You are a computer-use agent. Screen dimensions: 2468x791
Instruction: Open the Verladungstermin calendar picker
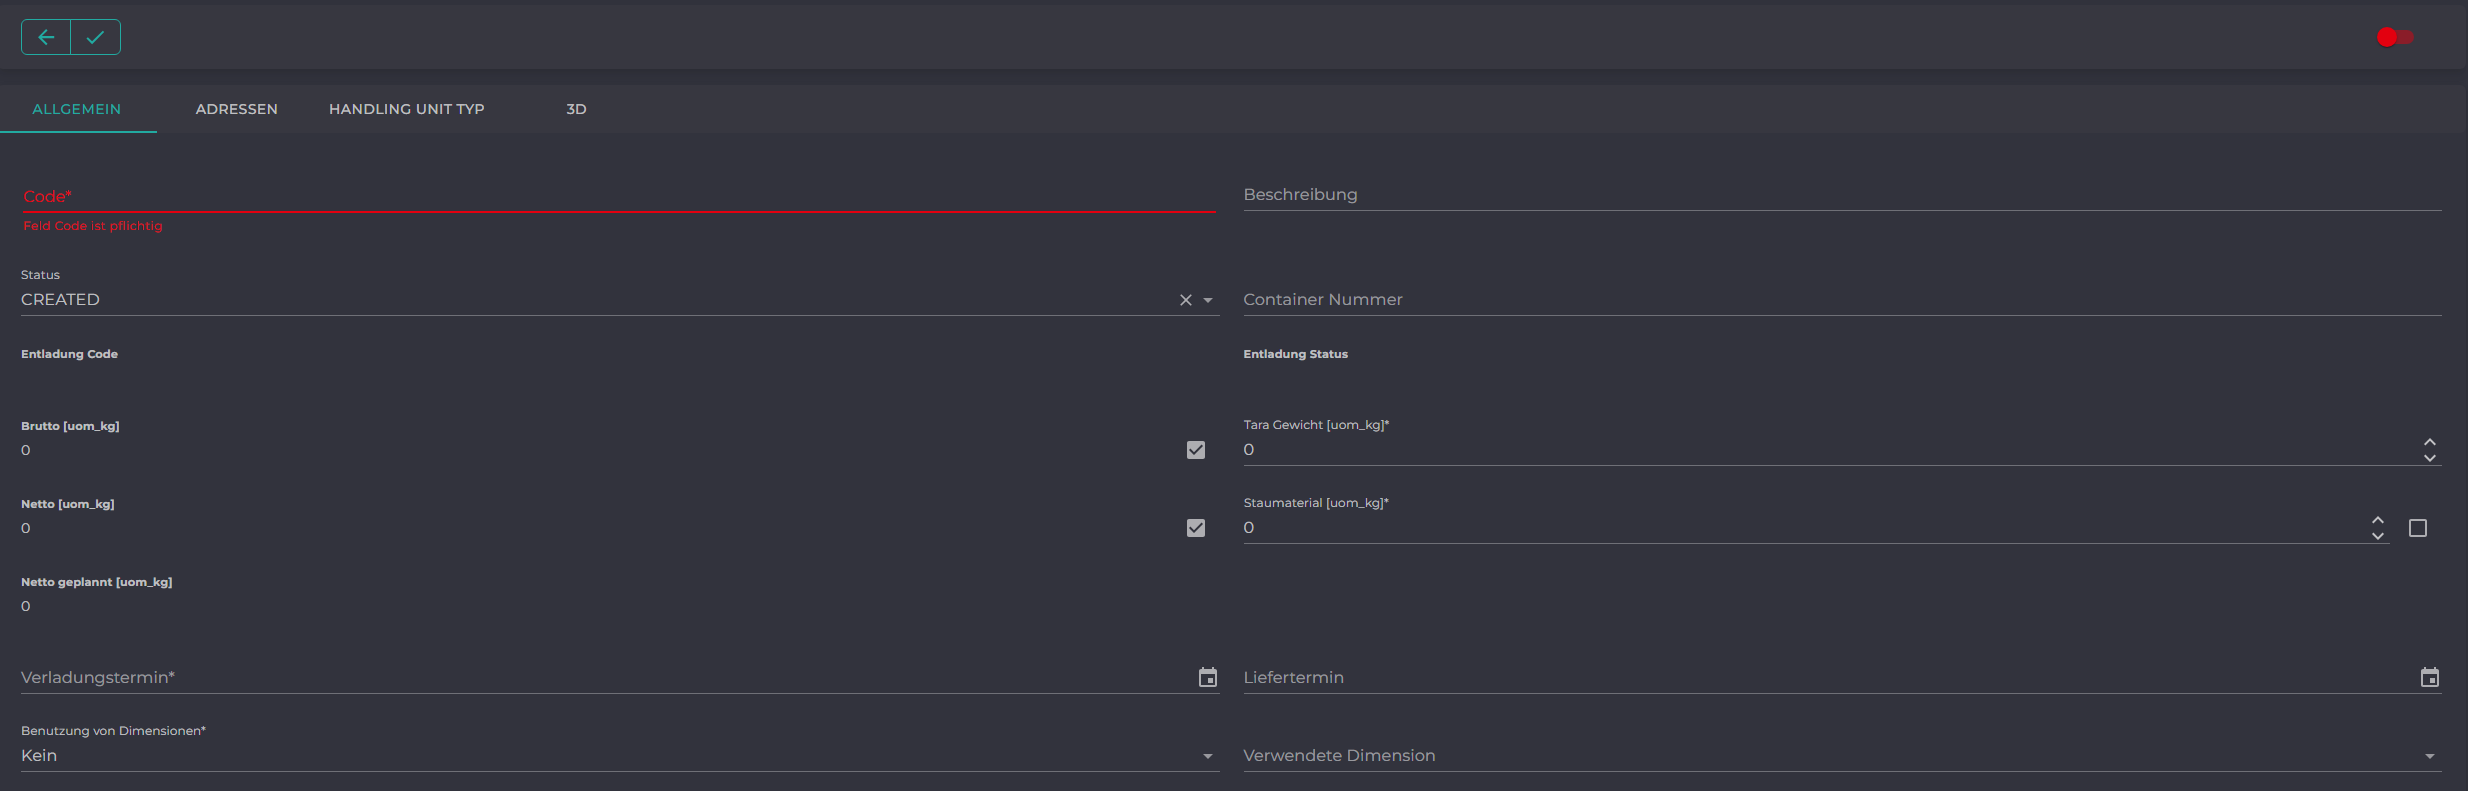(x=1208, y=678)
